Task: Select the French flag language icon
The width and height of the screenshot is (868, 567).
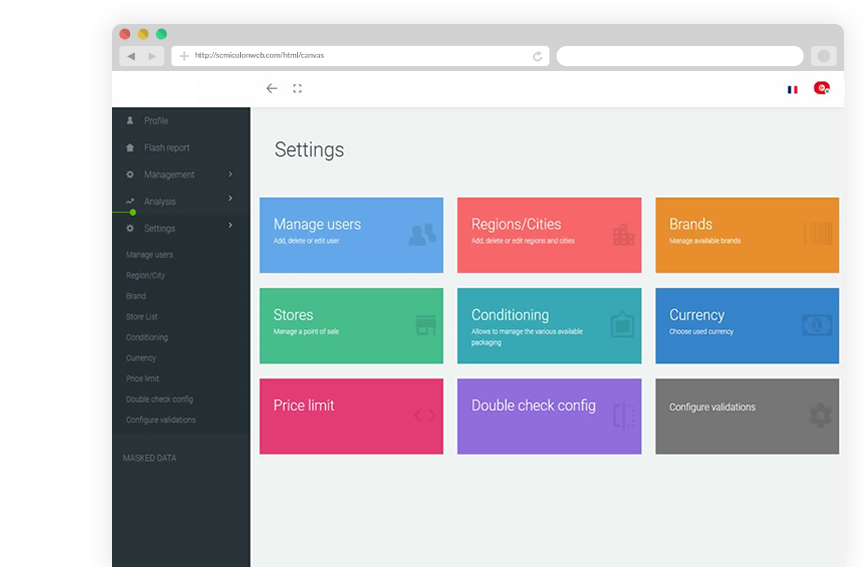Action: 792,89
